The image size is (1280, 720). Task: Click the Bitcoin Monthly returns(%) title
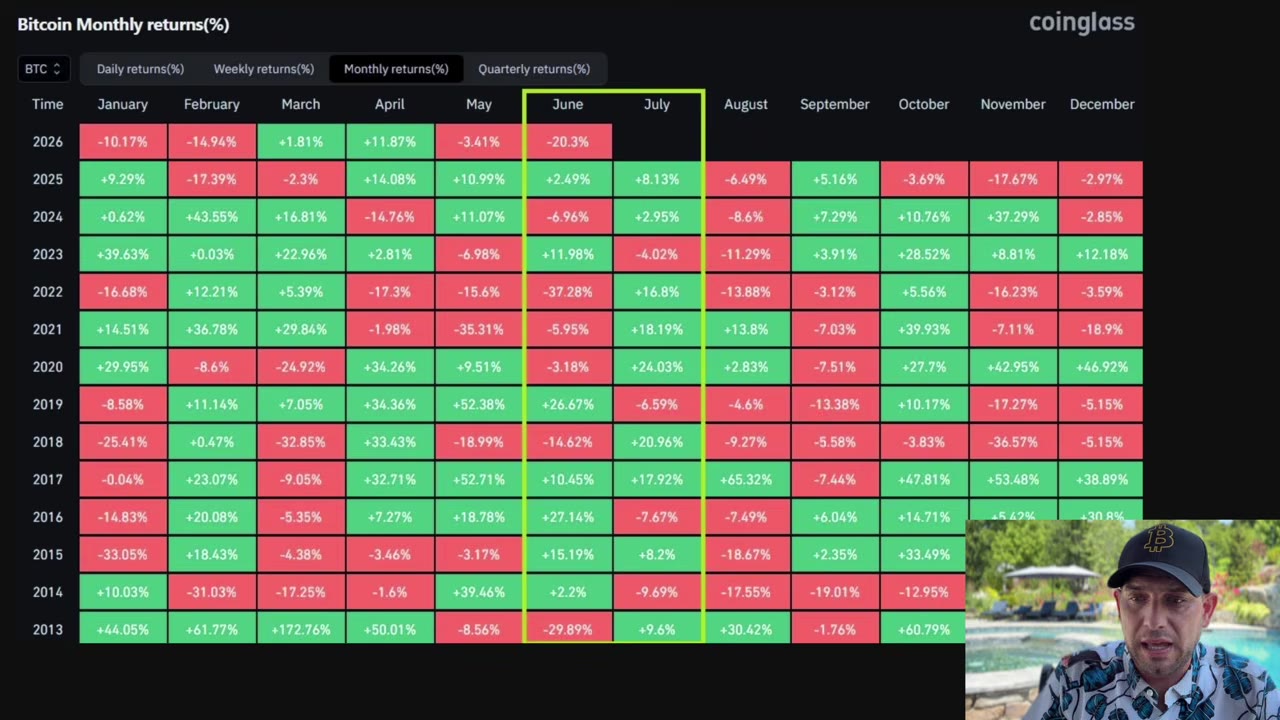point(123,24)
